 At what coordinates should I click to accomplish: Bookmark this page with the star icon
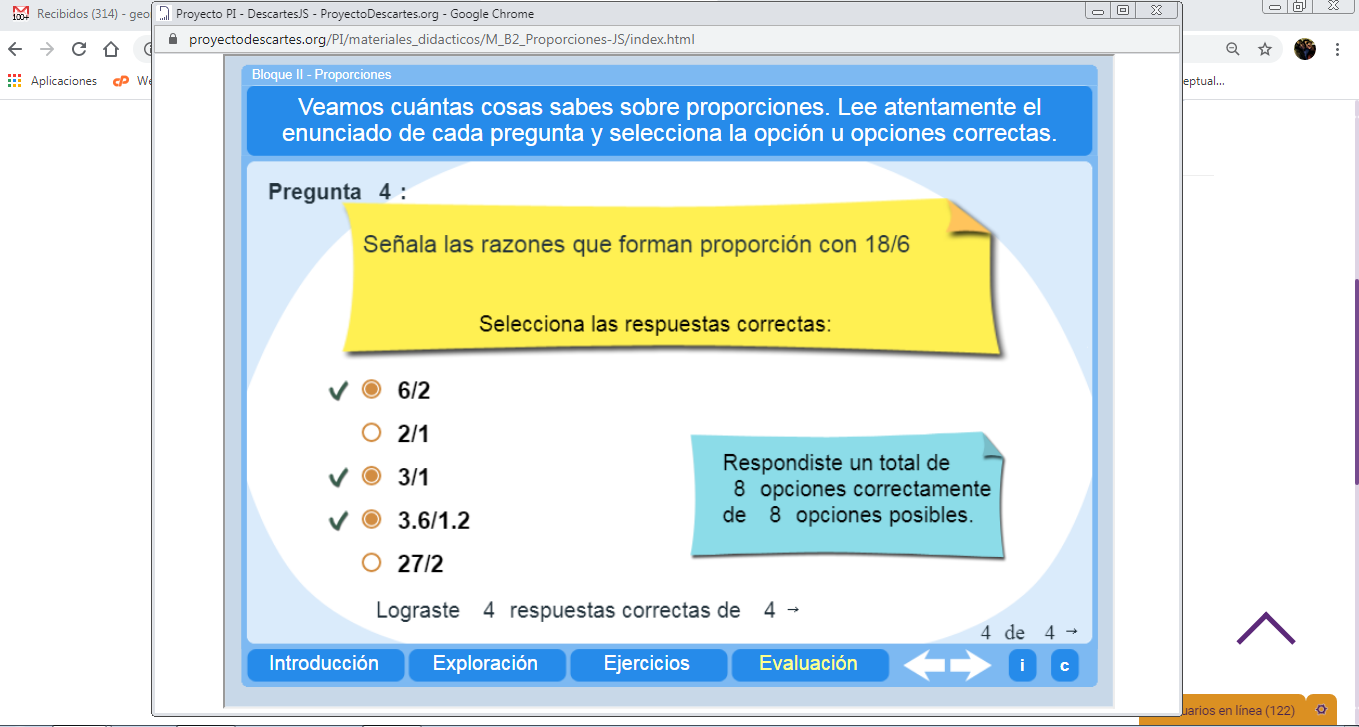[1265, 49]
